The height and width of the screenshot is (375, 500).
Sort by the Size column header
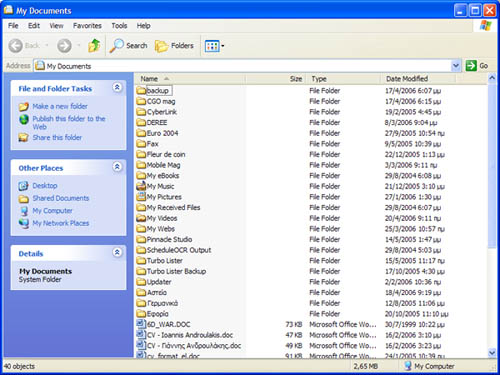pyautogui.click(x=275, y=79)
